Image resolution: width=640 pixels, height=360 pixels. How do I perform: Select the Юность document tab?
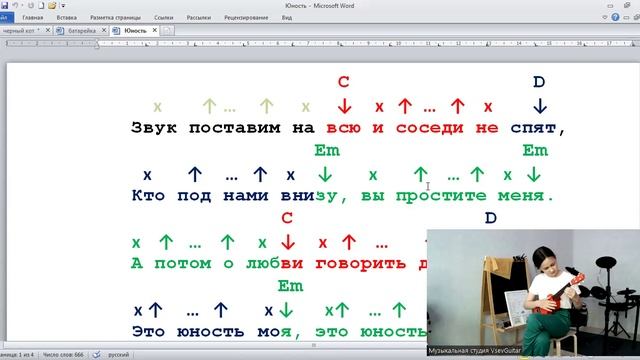[135, 31]
